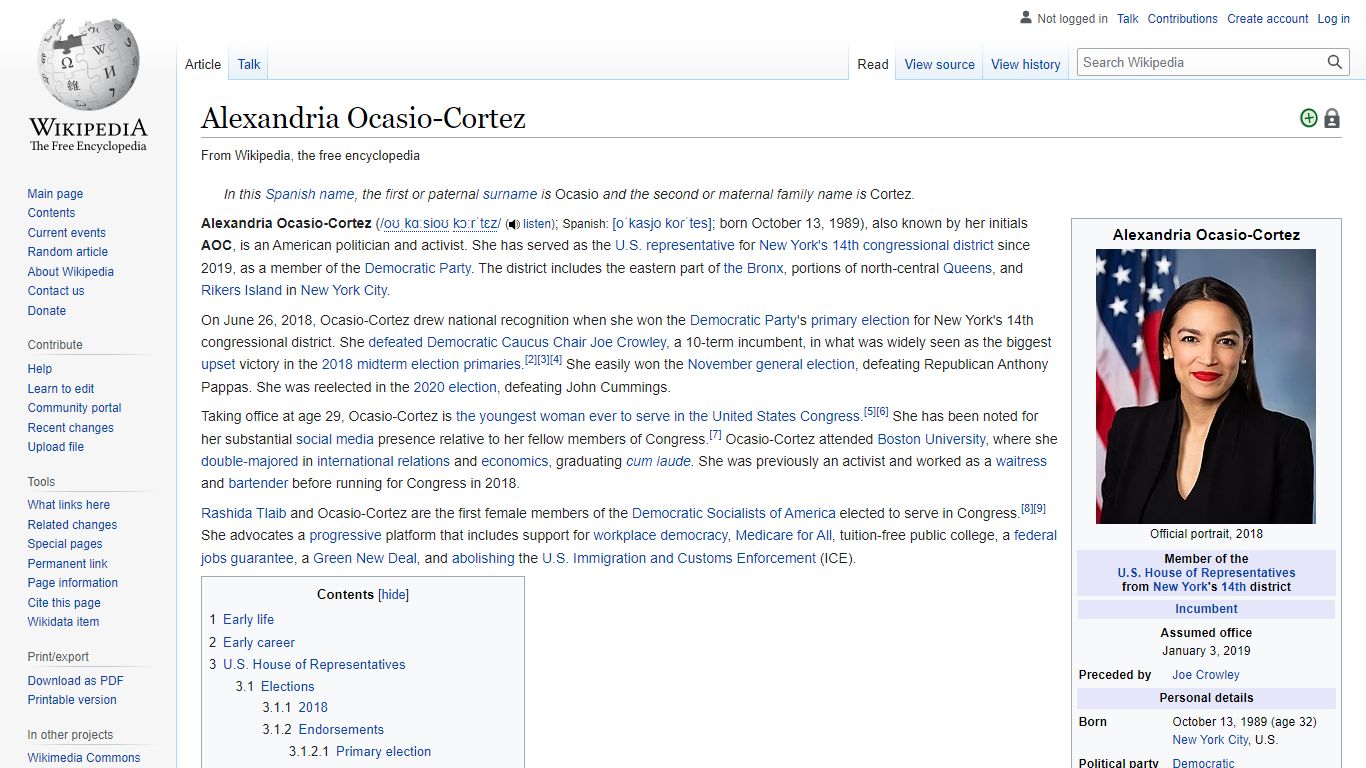1366x768 pixels.
Task: Open Medicare for All link
Action: (x=783, y=536)
